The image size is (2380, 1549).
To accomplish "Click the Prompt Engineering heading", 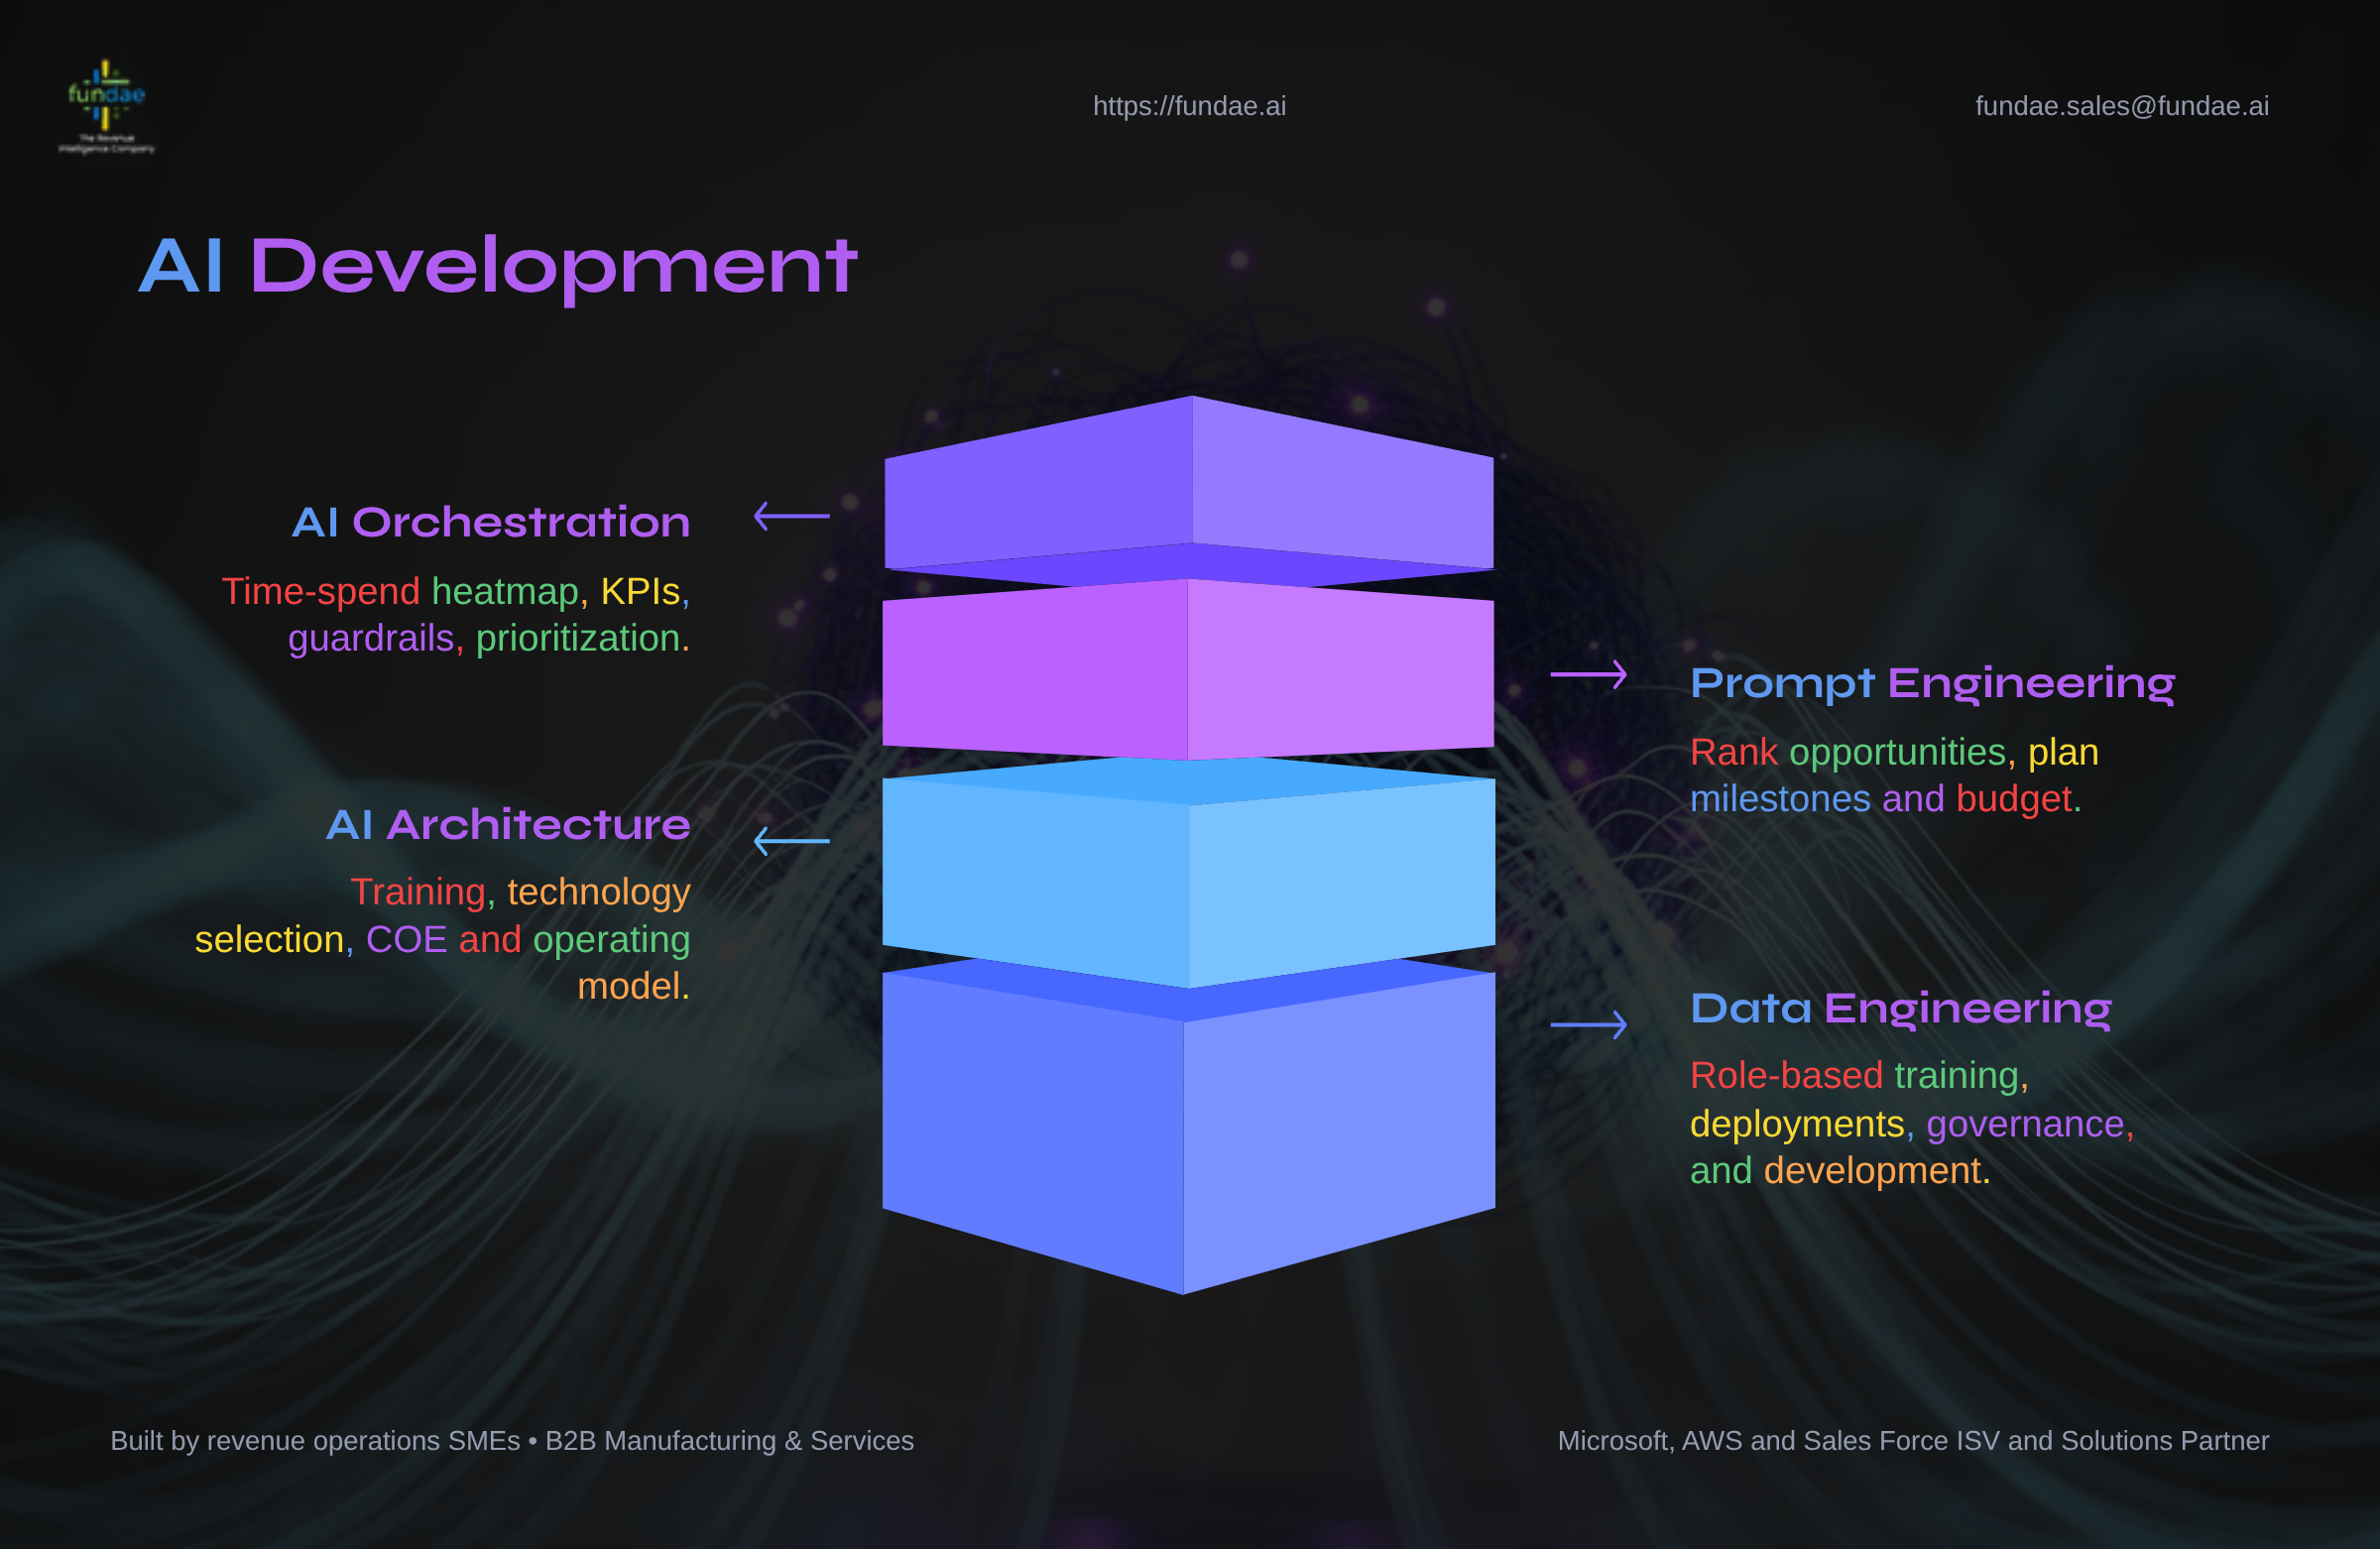I will pyautogui.click(x=1932, y=684).
